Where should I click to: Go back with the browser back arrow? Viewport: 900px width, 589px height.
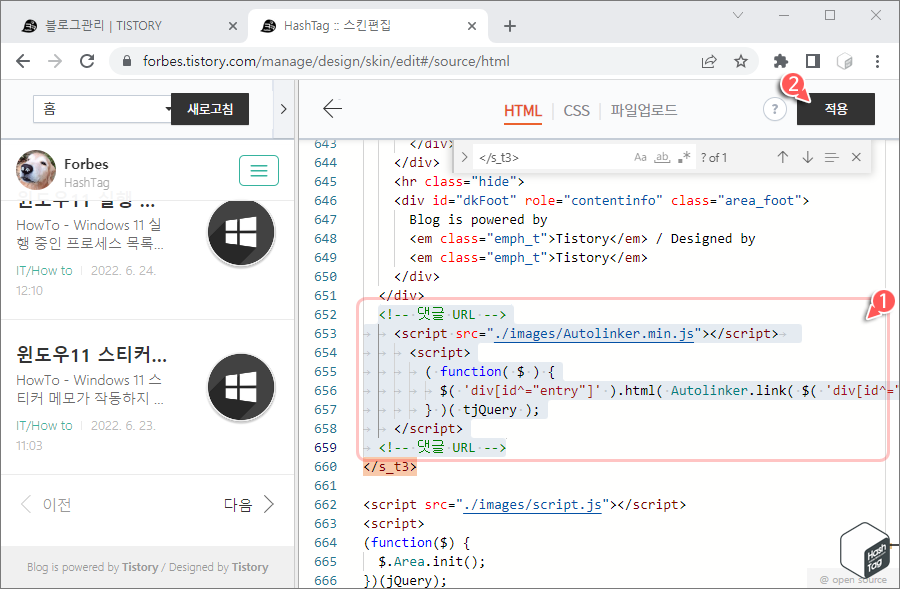point(23,61)
